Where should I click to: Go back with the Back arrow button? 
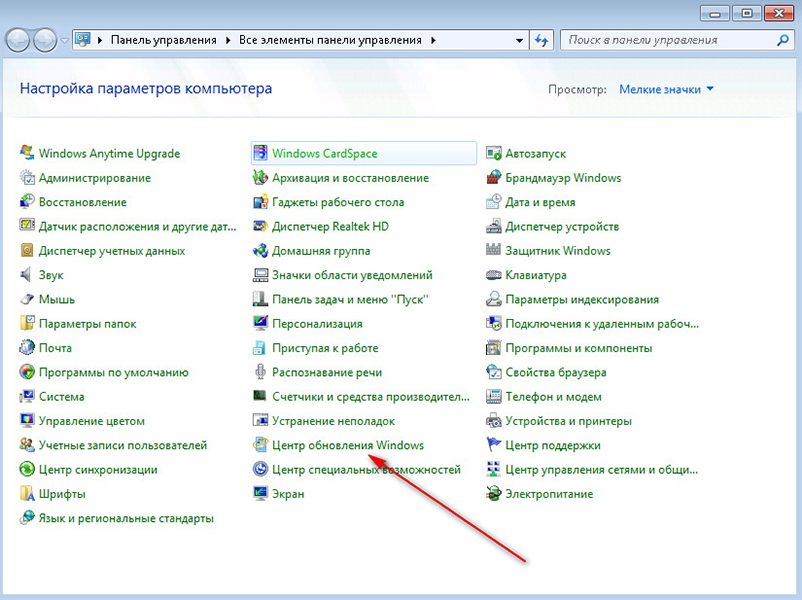(17, 40)
